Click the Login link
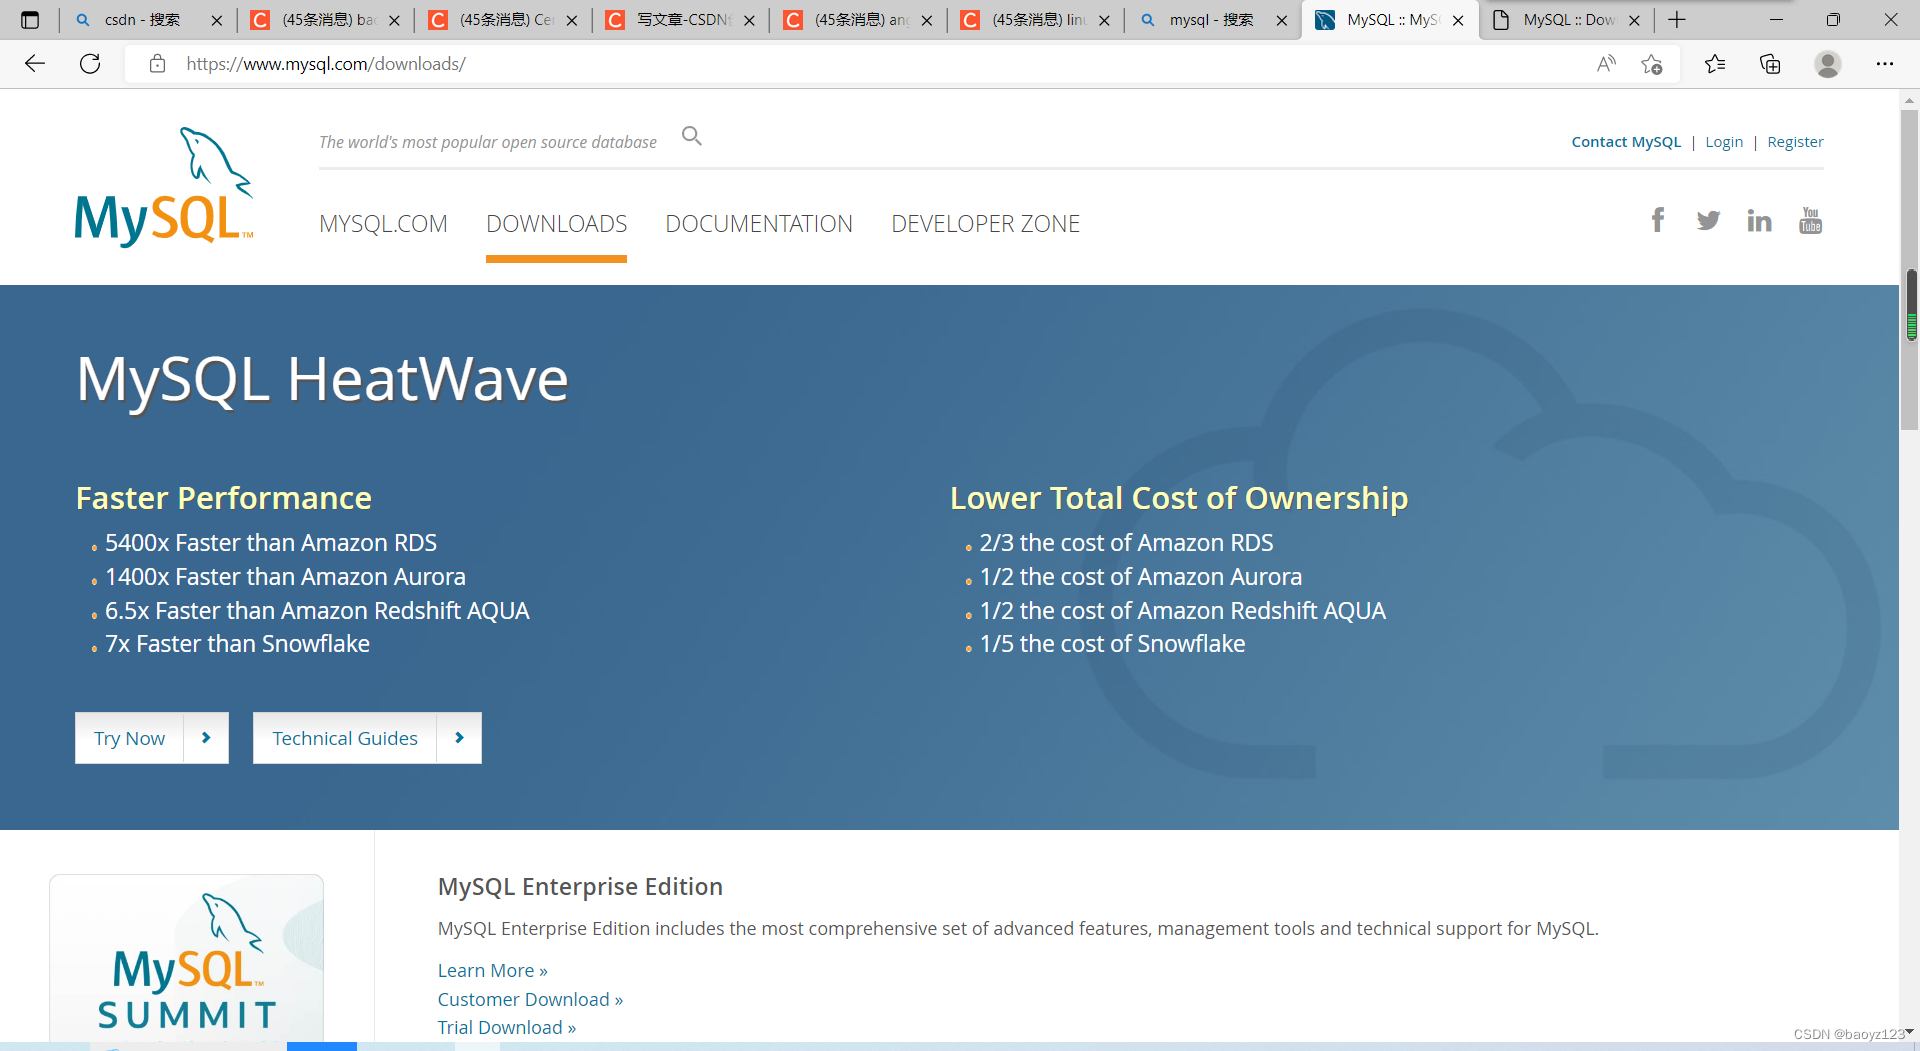The image size is (1920, 1051). tap(1724, 142)
